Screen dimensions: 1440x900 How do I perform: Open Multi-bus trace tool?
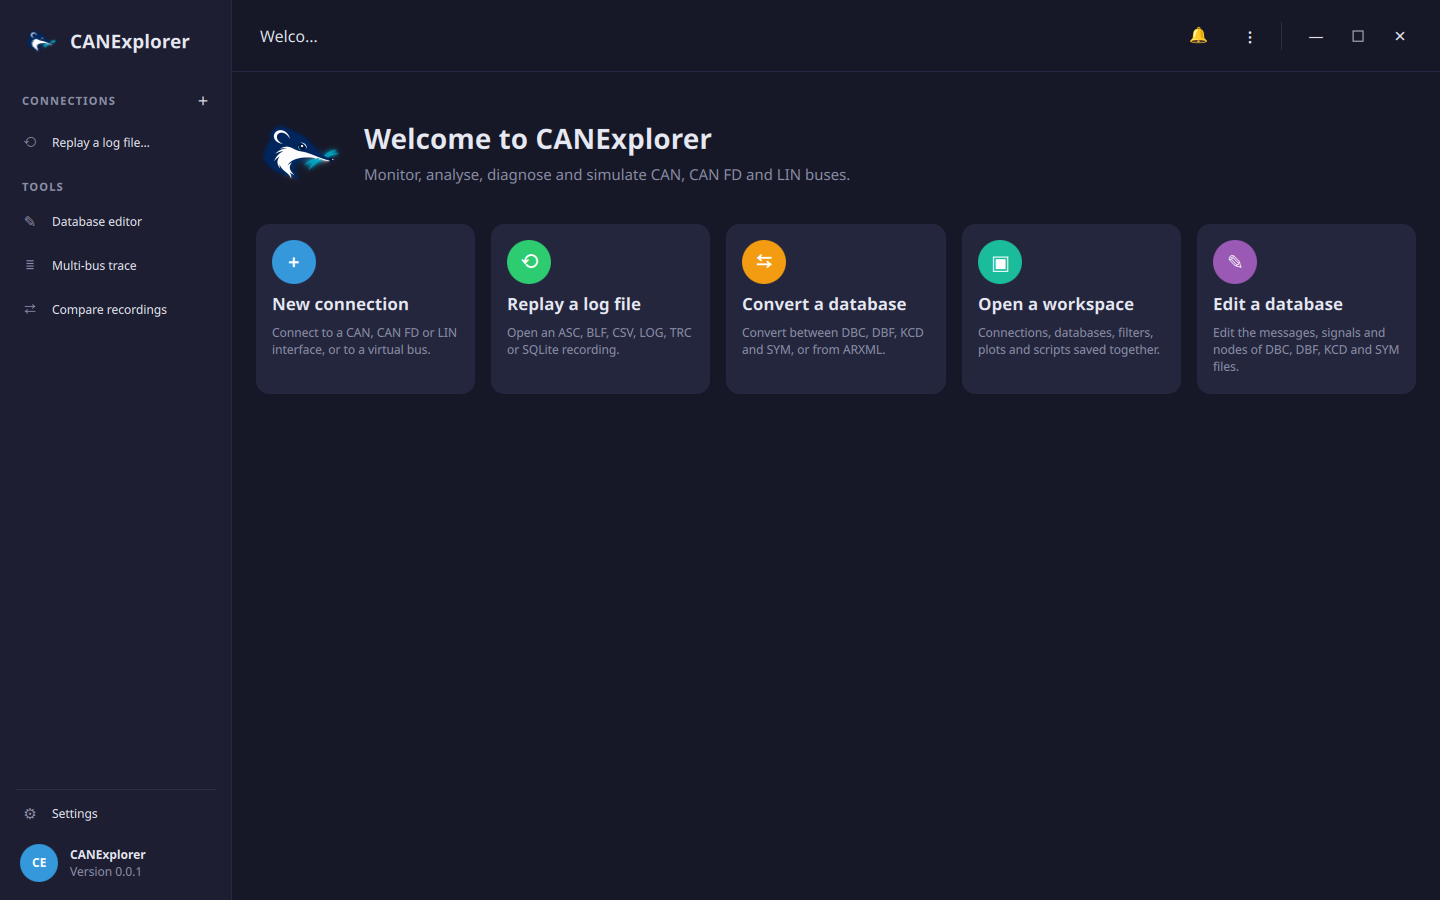tap(116, 265)
